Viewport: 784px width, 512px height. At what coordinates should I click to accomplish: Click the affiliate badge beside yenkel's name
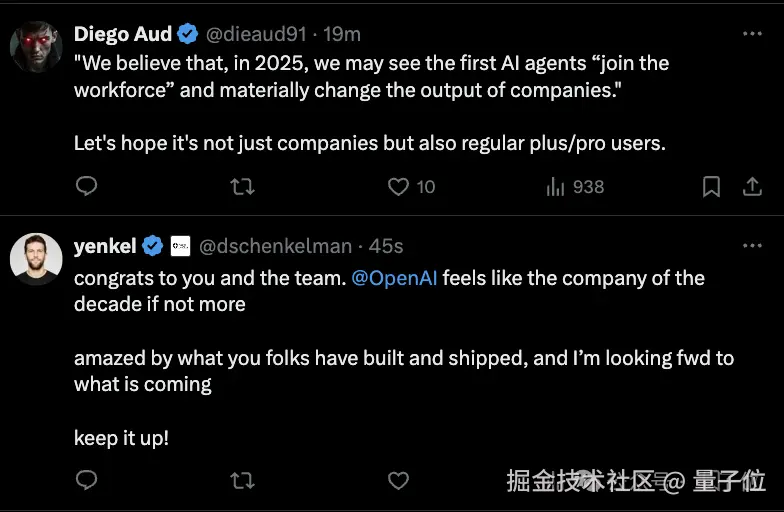pos(180,246)
